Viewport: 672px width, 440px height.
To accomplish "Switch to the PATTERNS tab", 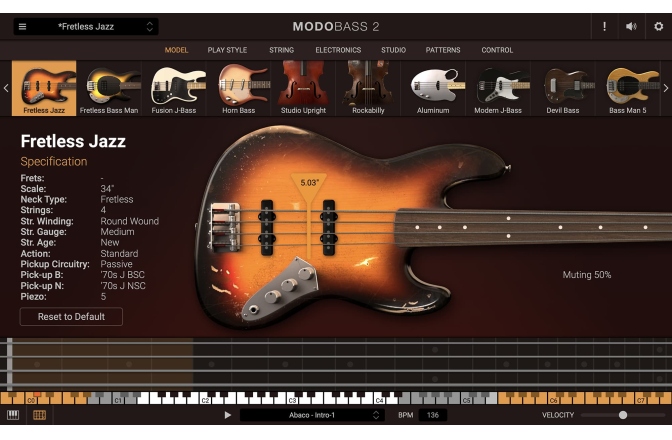I will pos(443,50).
